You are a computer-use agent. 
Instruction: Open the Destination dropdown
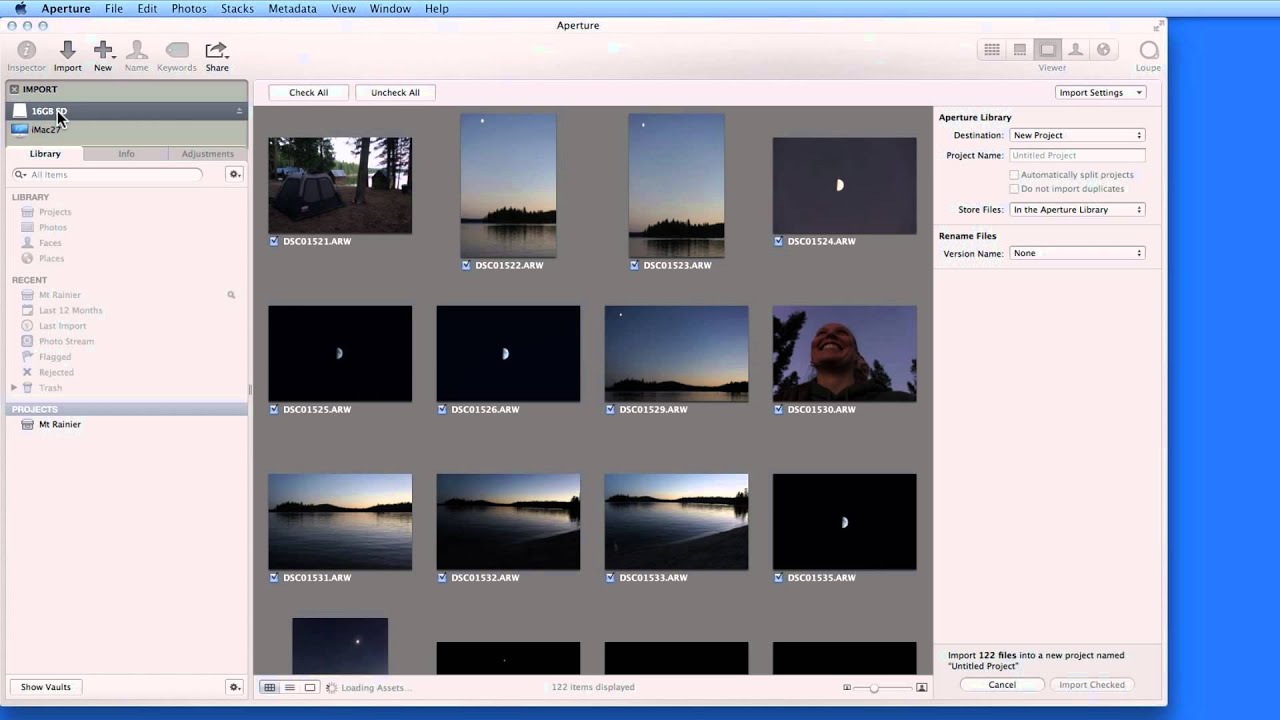tap(1077, 135)
